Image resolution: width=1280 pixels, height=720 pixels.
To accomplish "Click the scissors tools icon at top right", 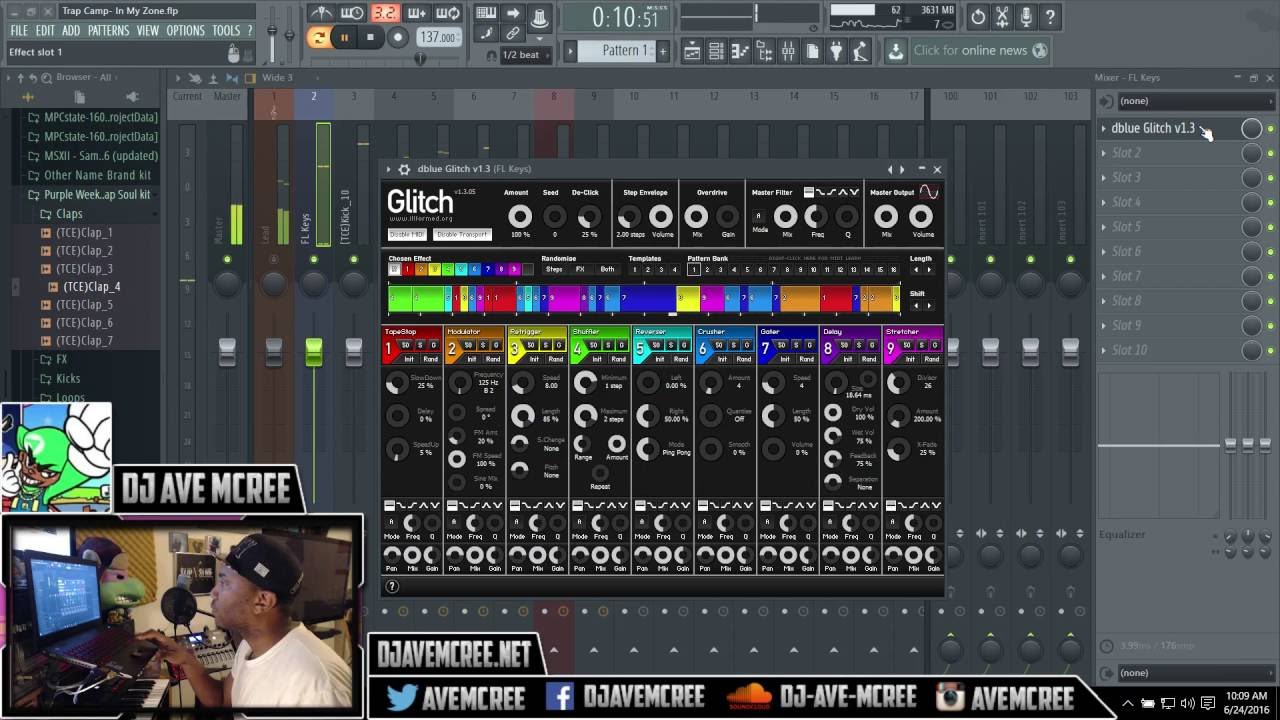I will coord(1002,16).
